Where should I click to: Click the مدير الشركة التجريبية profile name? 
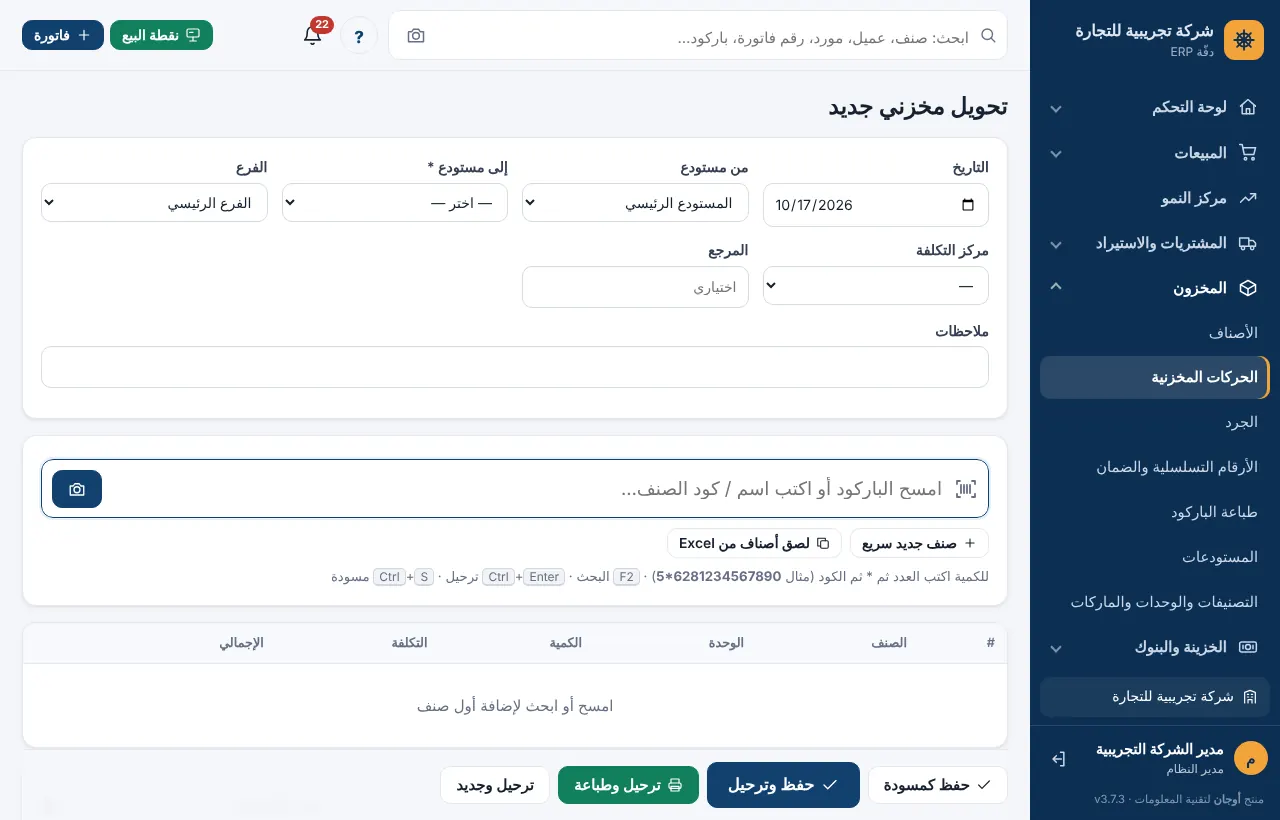(x=1159, y=750)
